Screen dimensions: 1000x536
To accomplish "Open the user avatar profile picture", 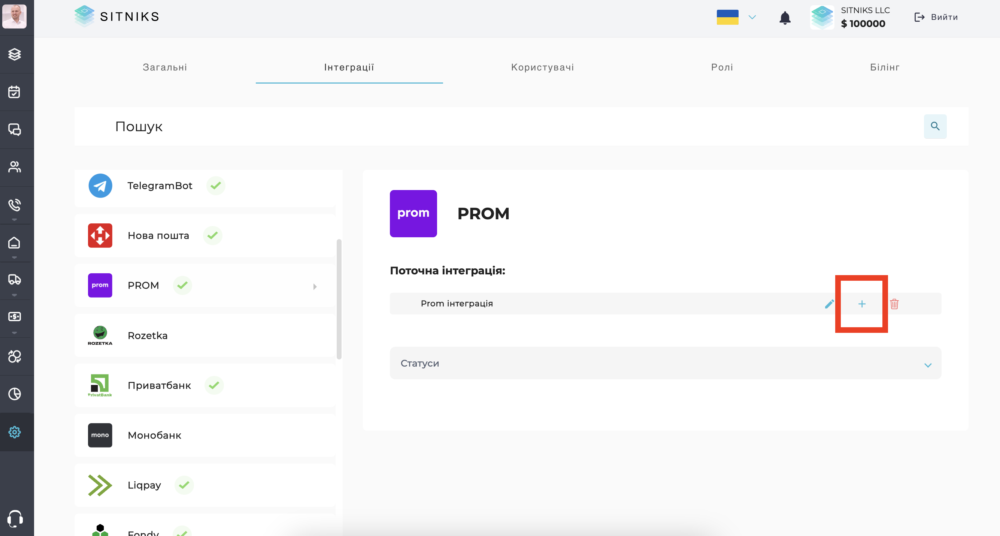I will click(14, 15).
